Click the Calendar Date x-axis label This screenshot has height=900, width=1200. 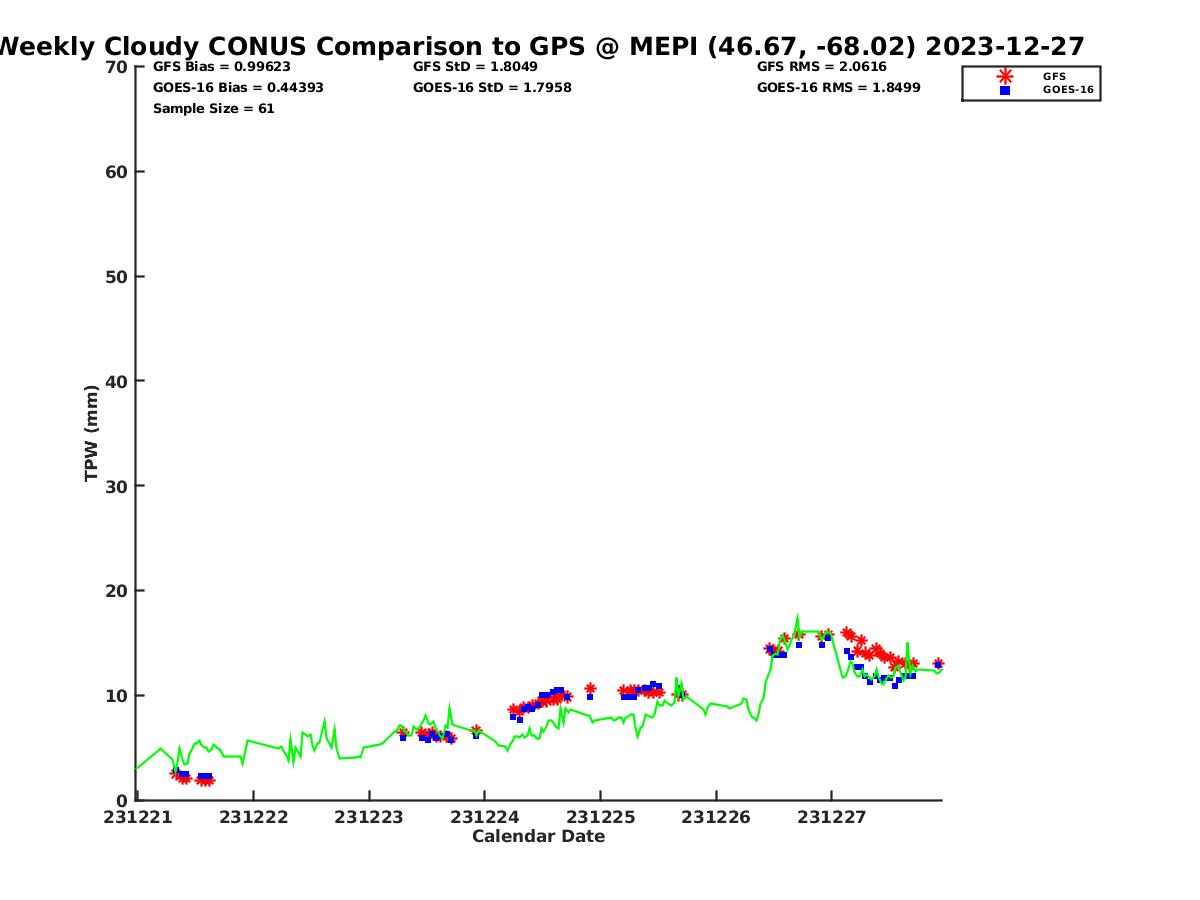click(538, 836)
